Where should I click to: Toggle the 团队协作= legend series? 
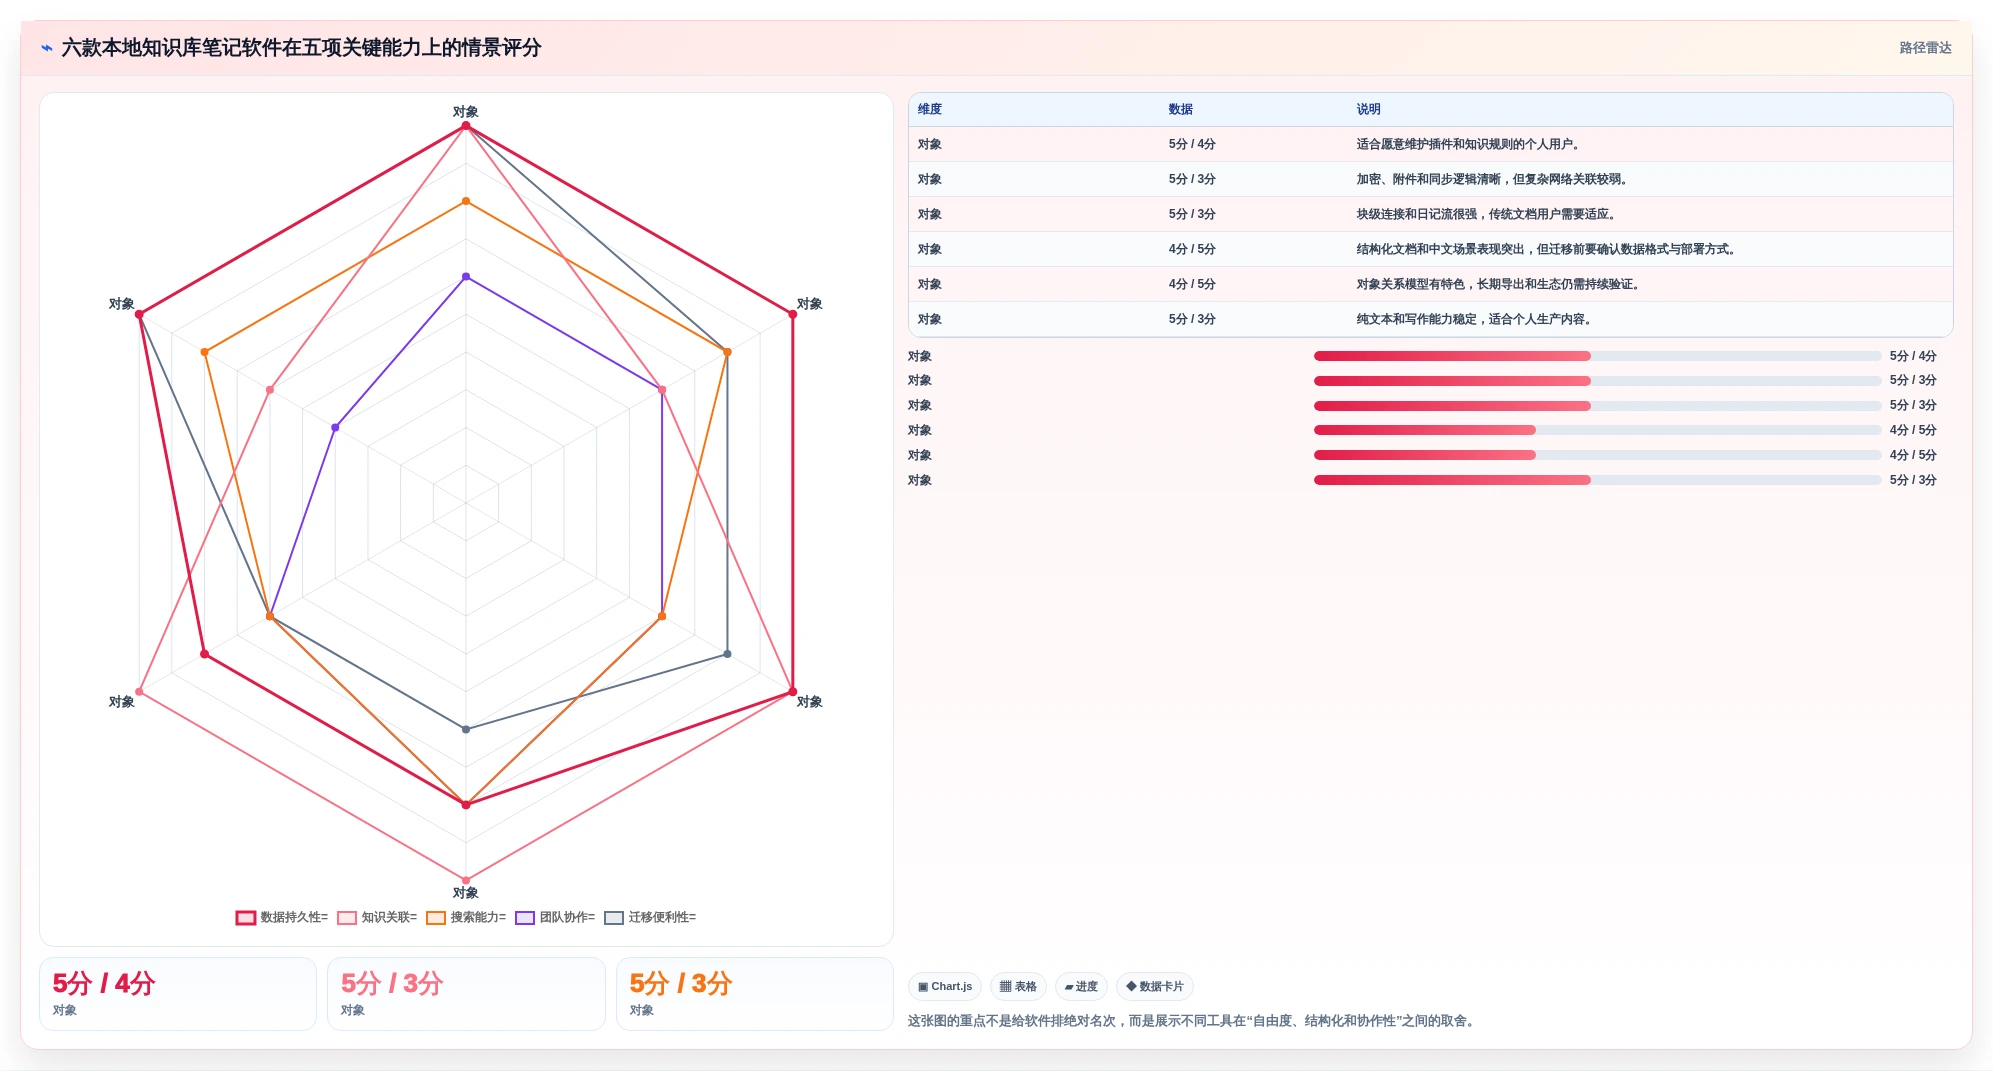555,917
